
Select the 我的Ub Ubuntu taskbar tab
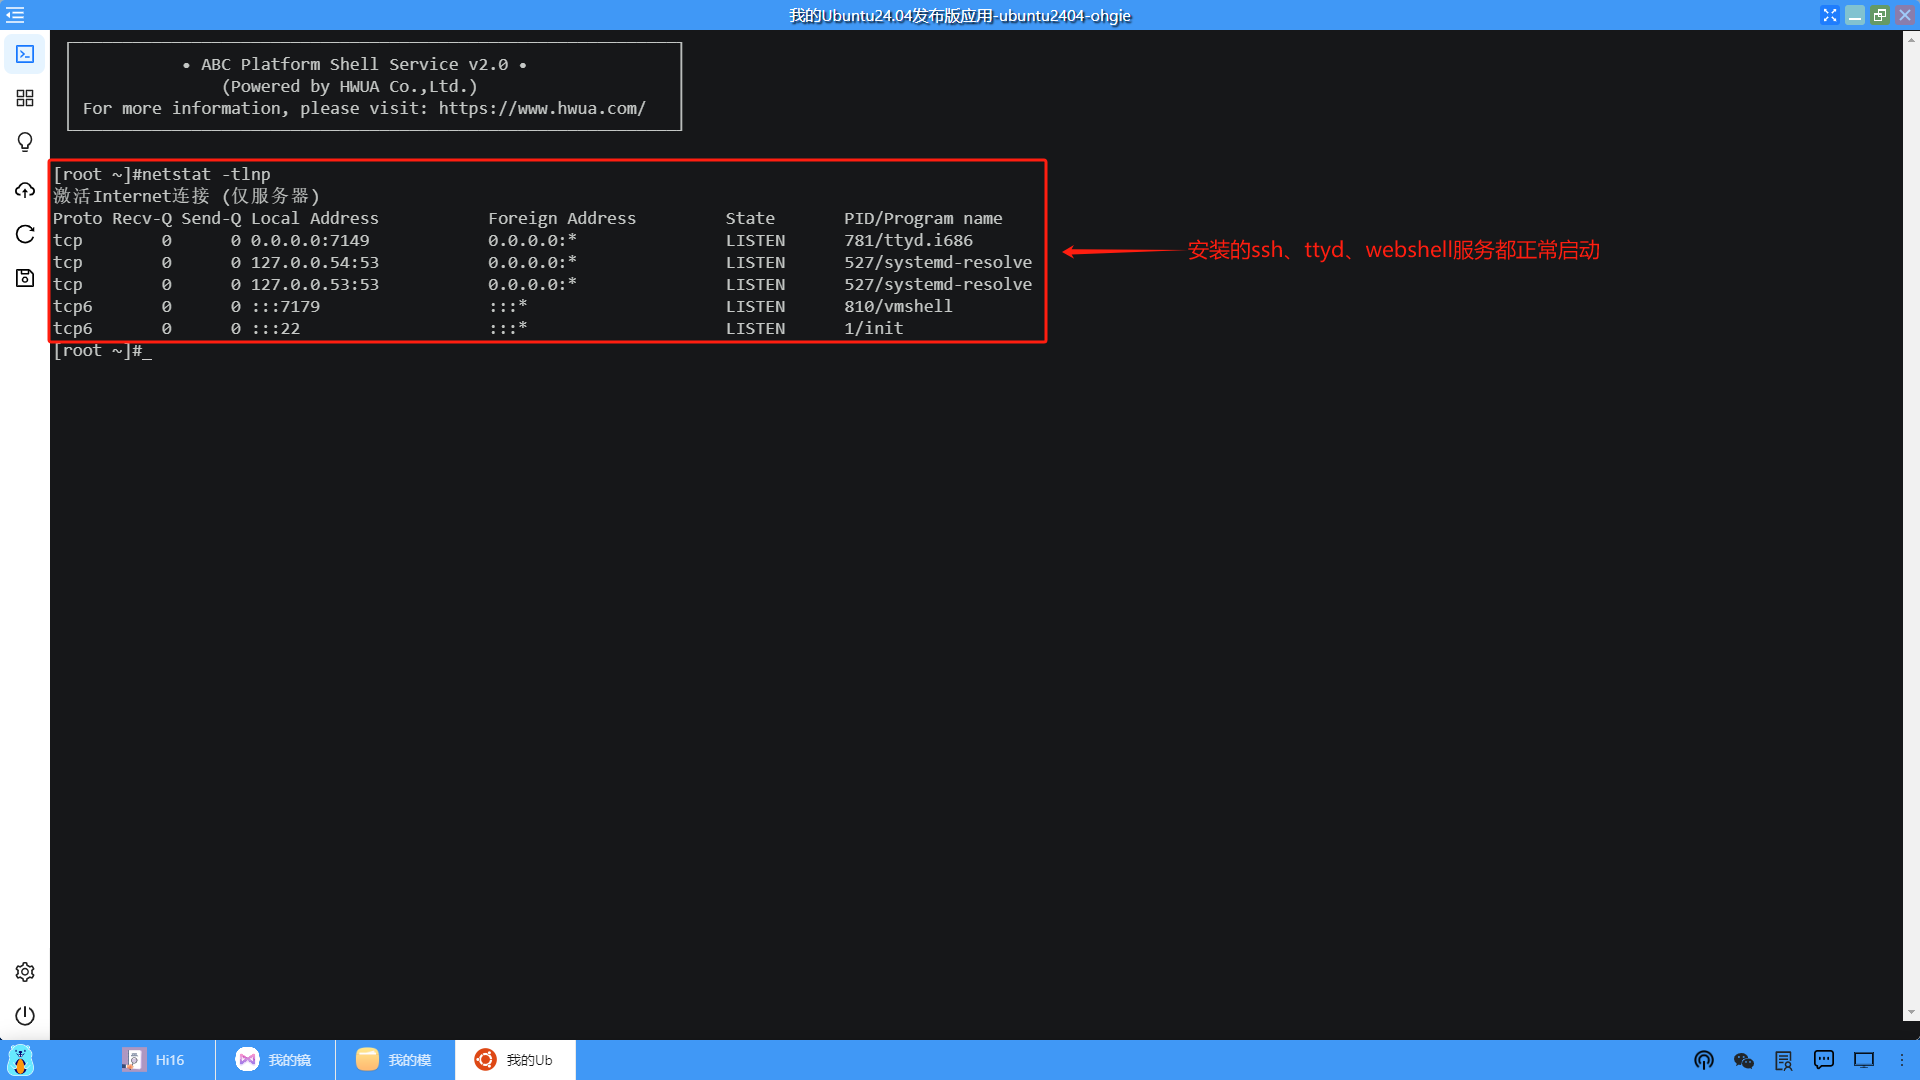pos(514,1060)
